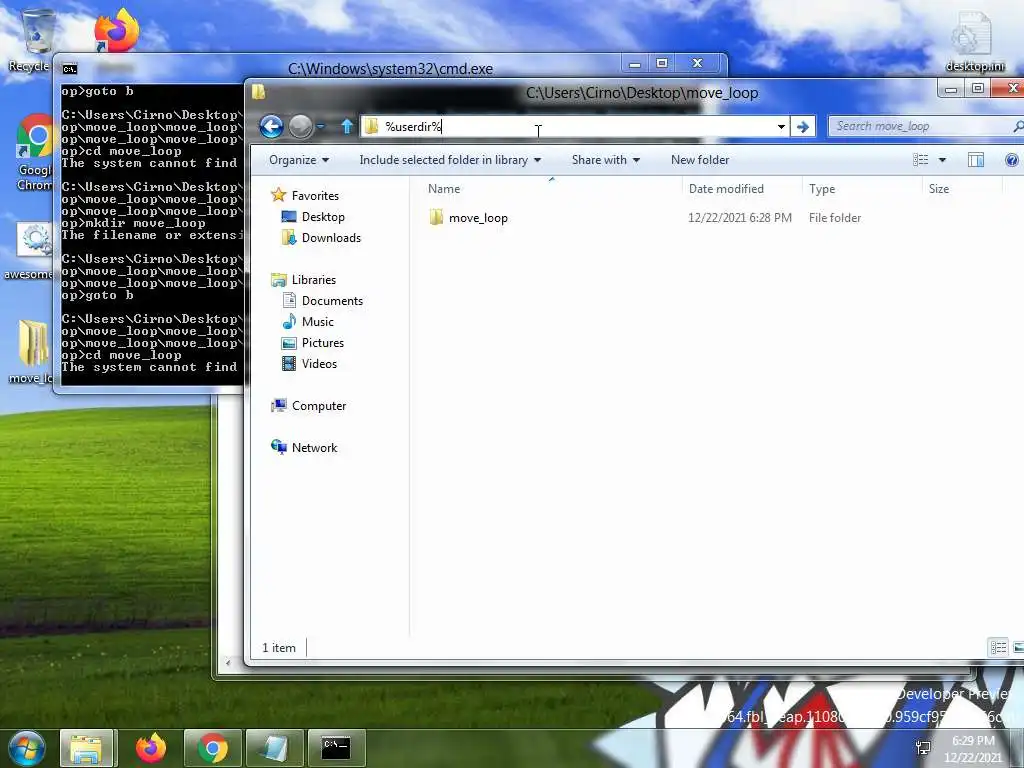Switch to details view icon in status bar
This screenshot has height=768, width=1024.
click(999, 647)
